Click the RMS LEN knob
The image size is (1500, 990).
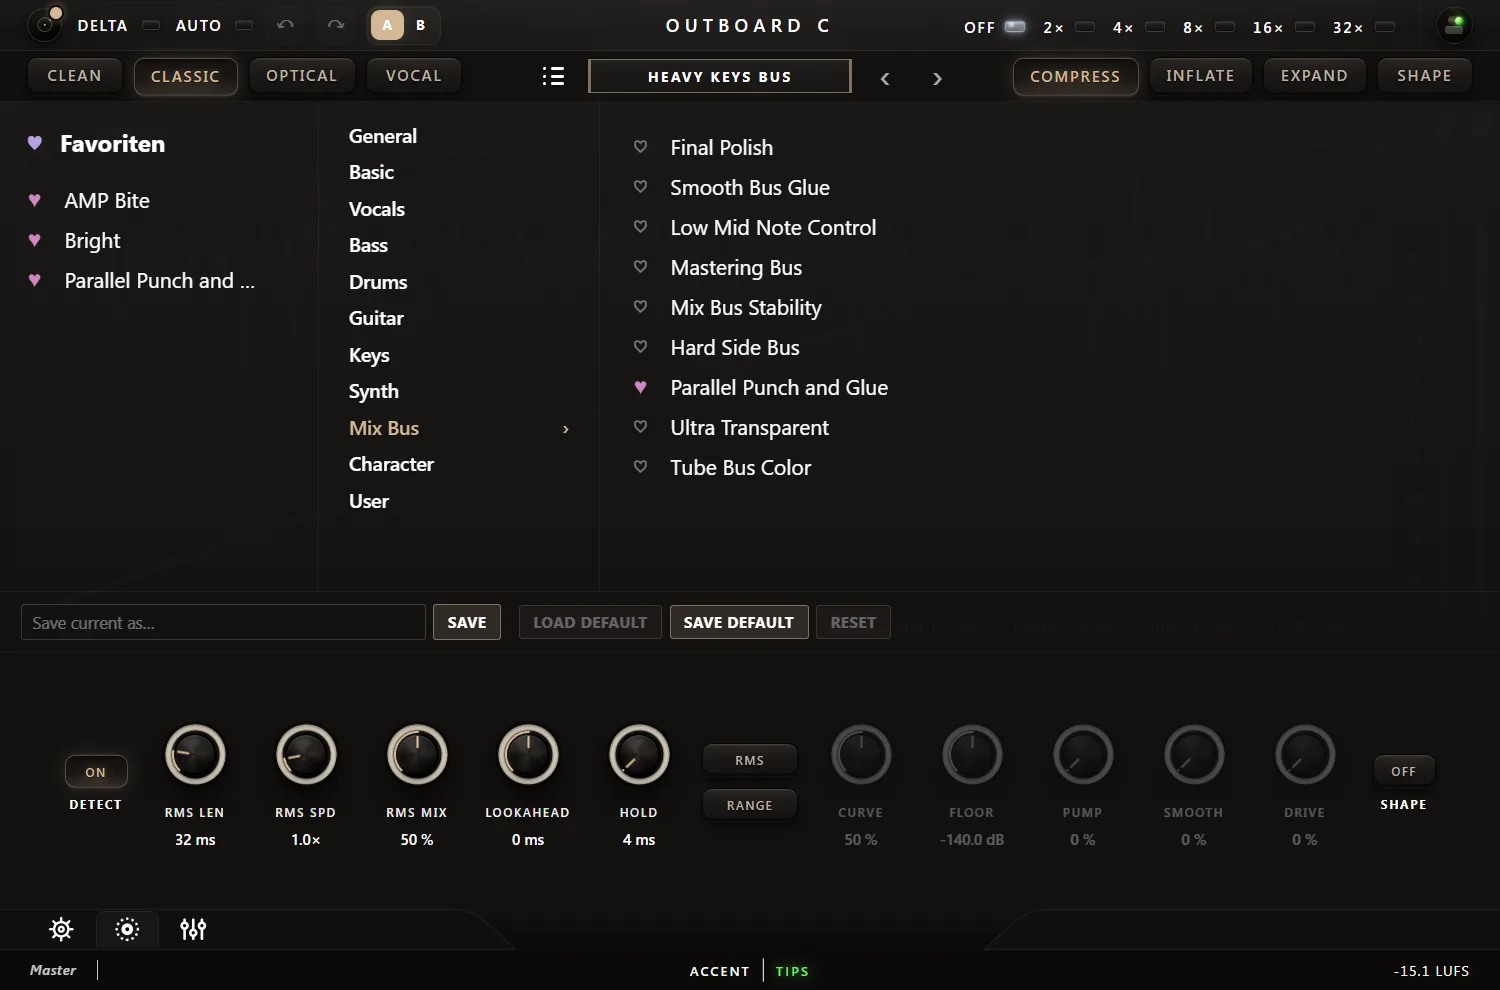(195, 755)
